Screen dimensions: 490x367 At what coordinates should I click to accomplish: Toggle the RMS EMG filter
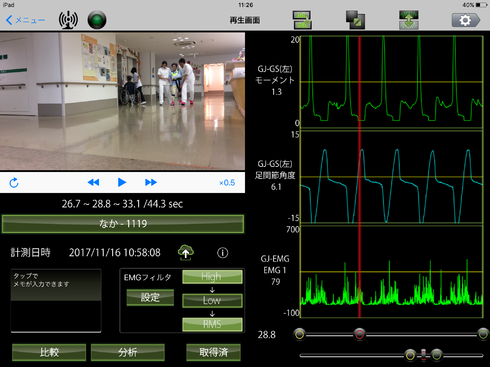[212, 324]
